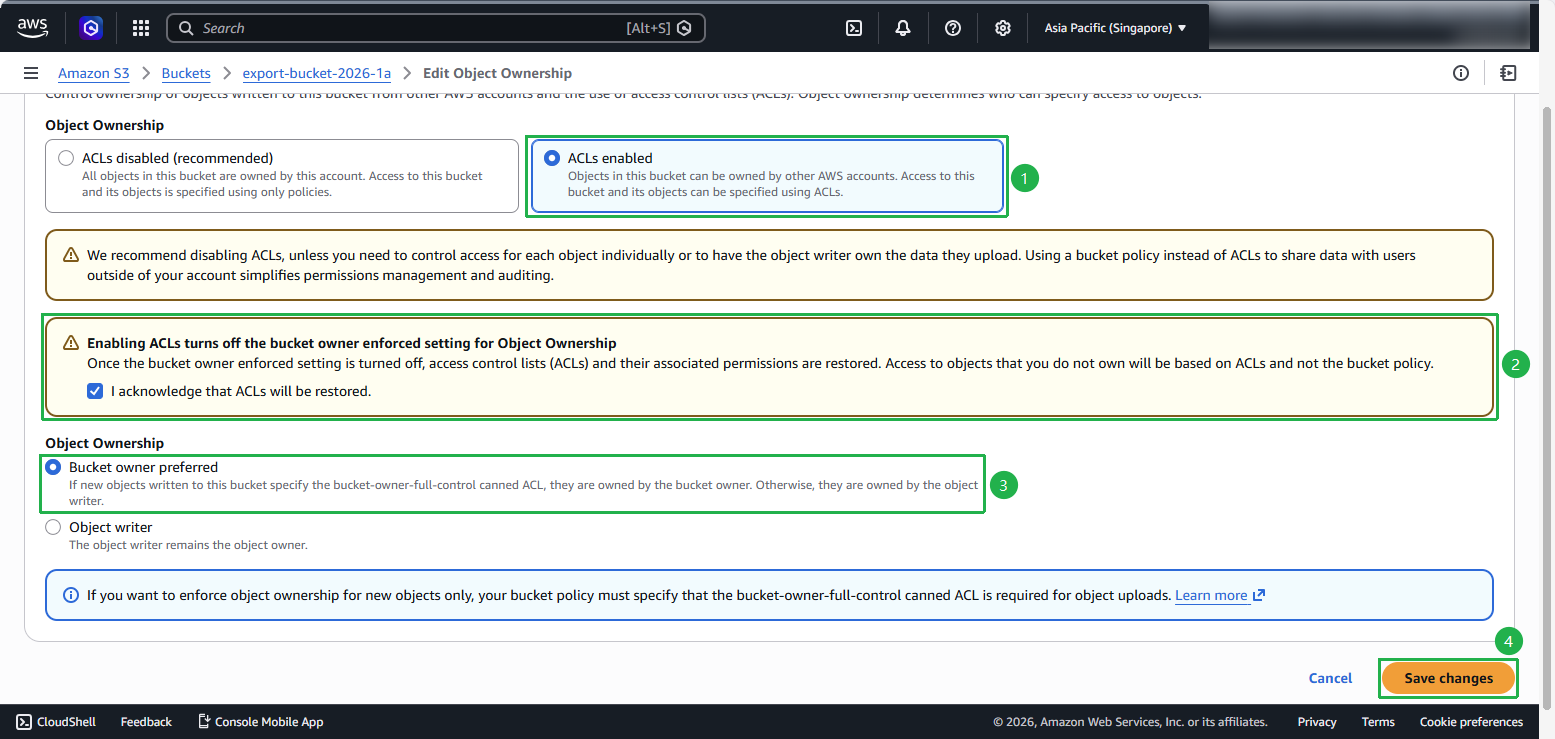Viewport: 1555px width, 739px height.
Task: Click Save changes
Action: point(1448,678)
